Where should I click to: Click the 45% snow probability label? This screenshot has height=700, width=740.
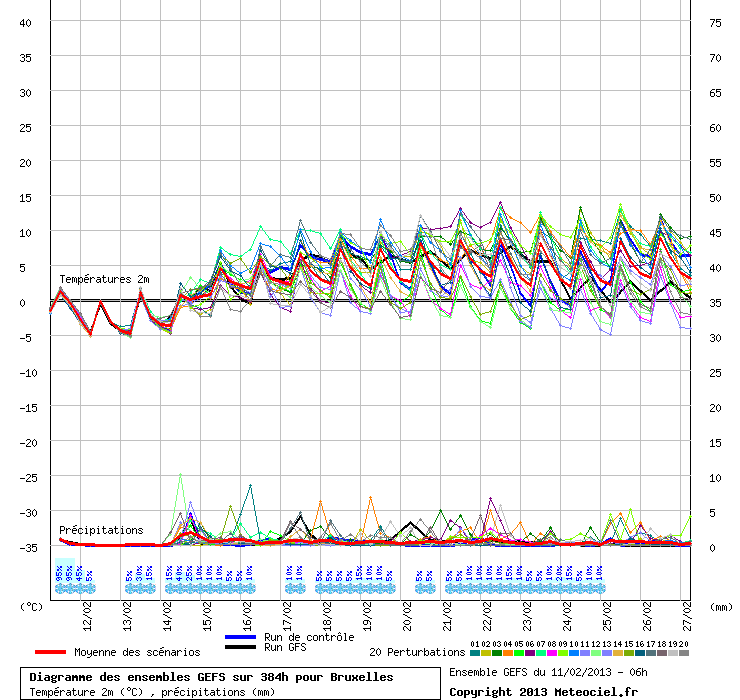[79, 573]
